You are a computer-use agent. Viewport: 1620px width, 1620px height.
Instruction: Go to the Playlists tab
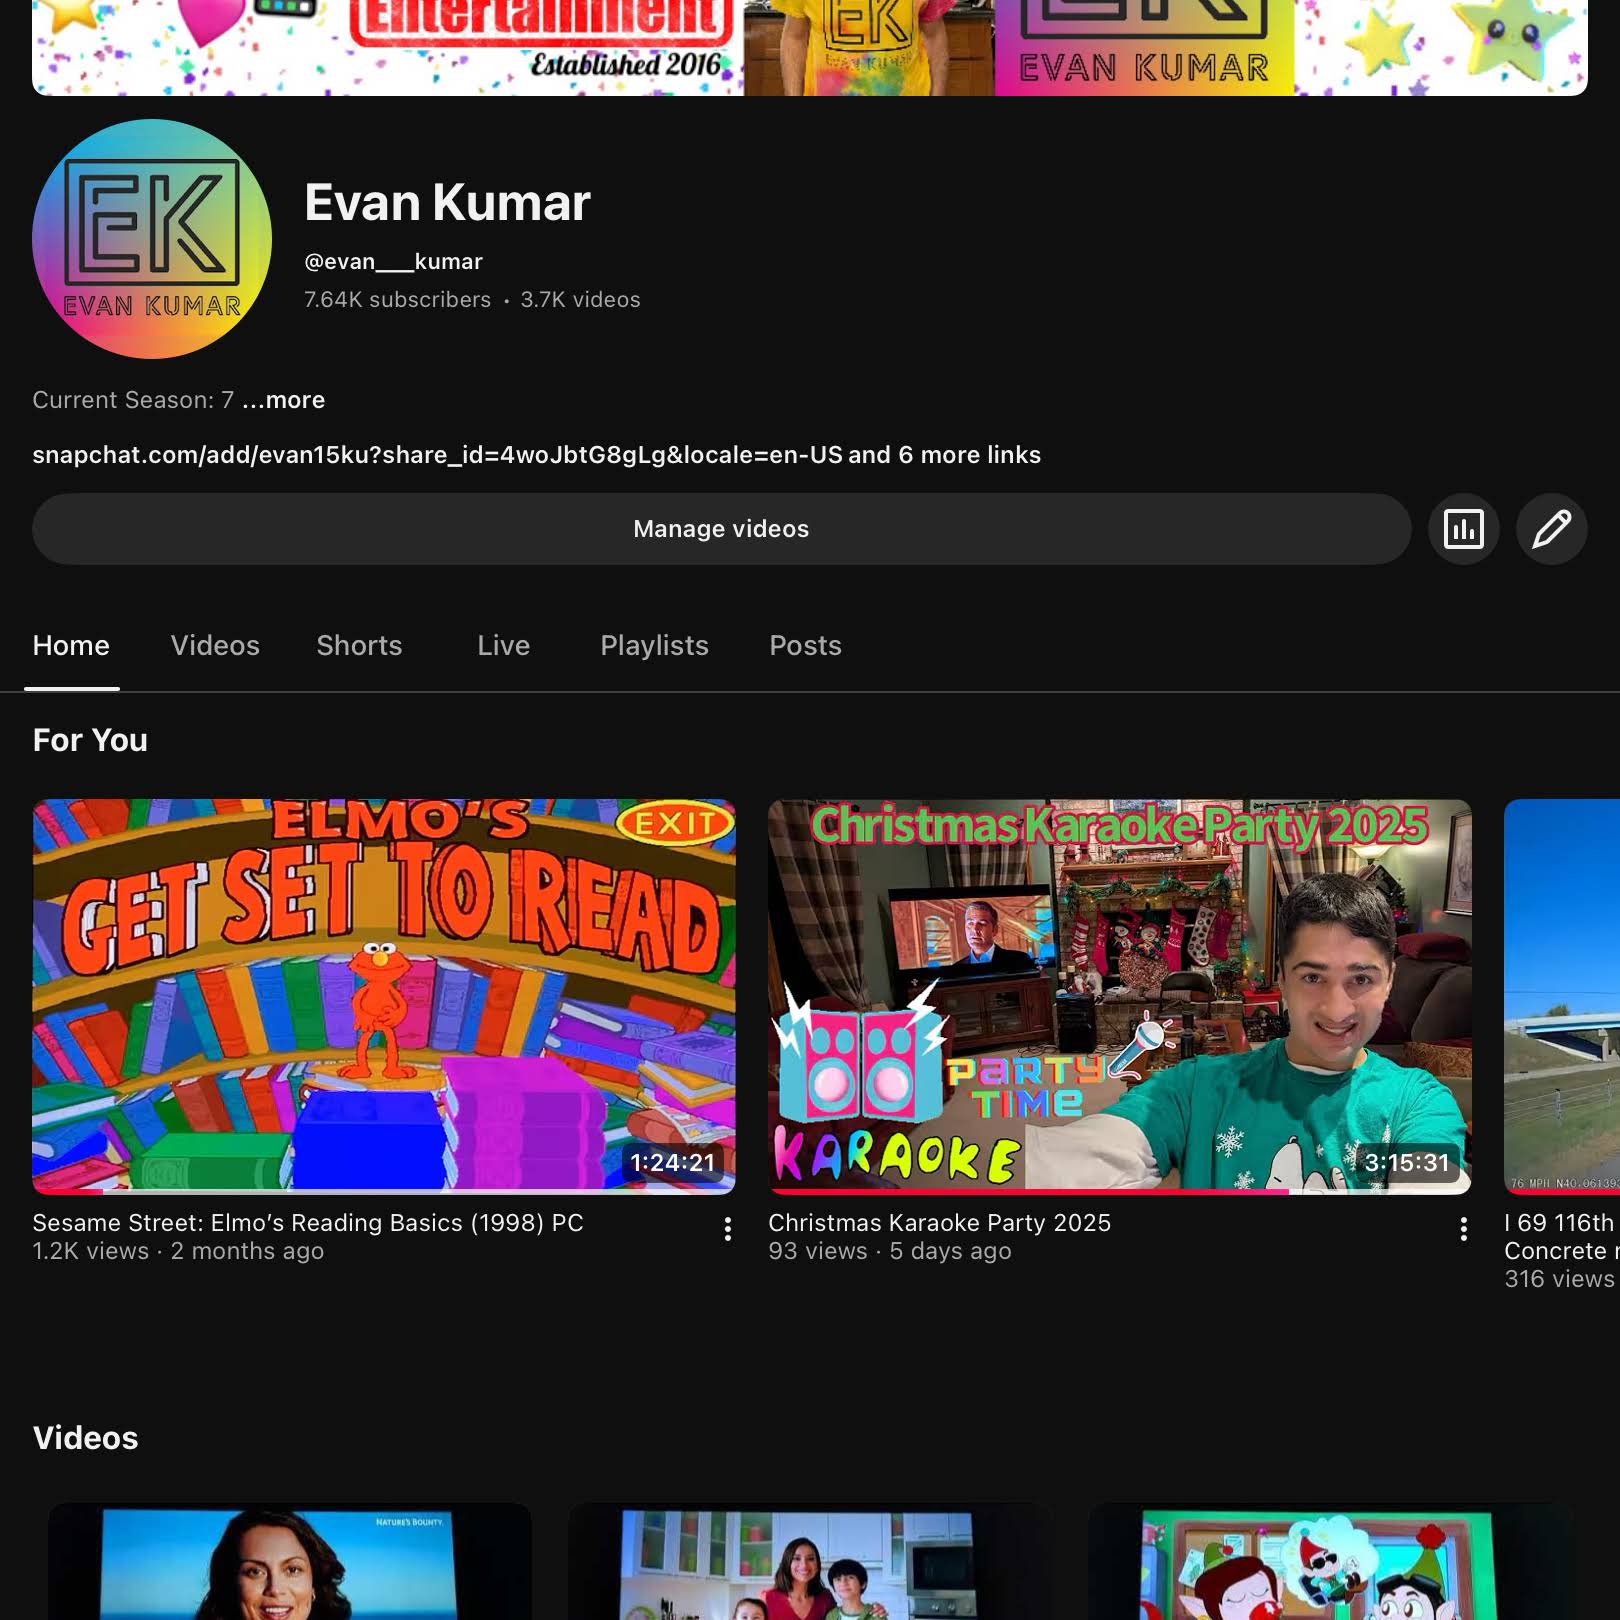click(654, 646)
